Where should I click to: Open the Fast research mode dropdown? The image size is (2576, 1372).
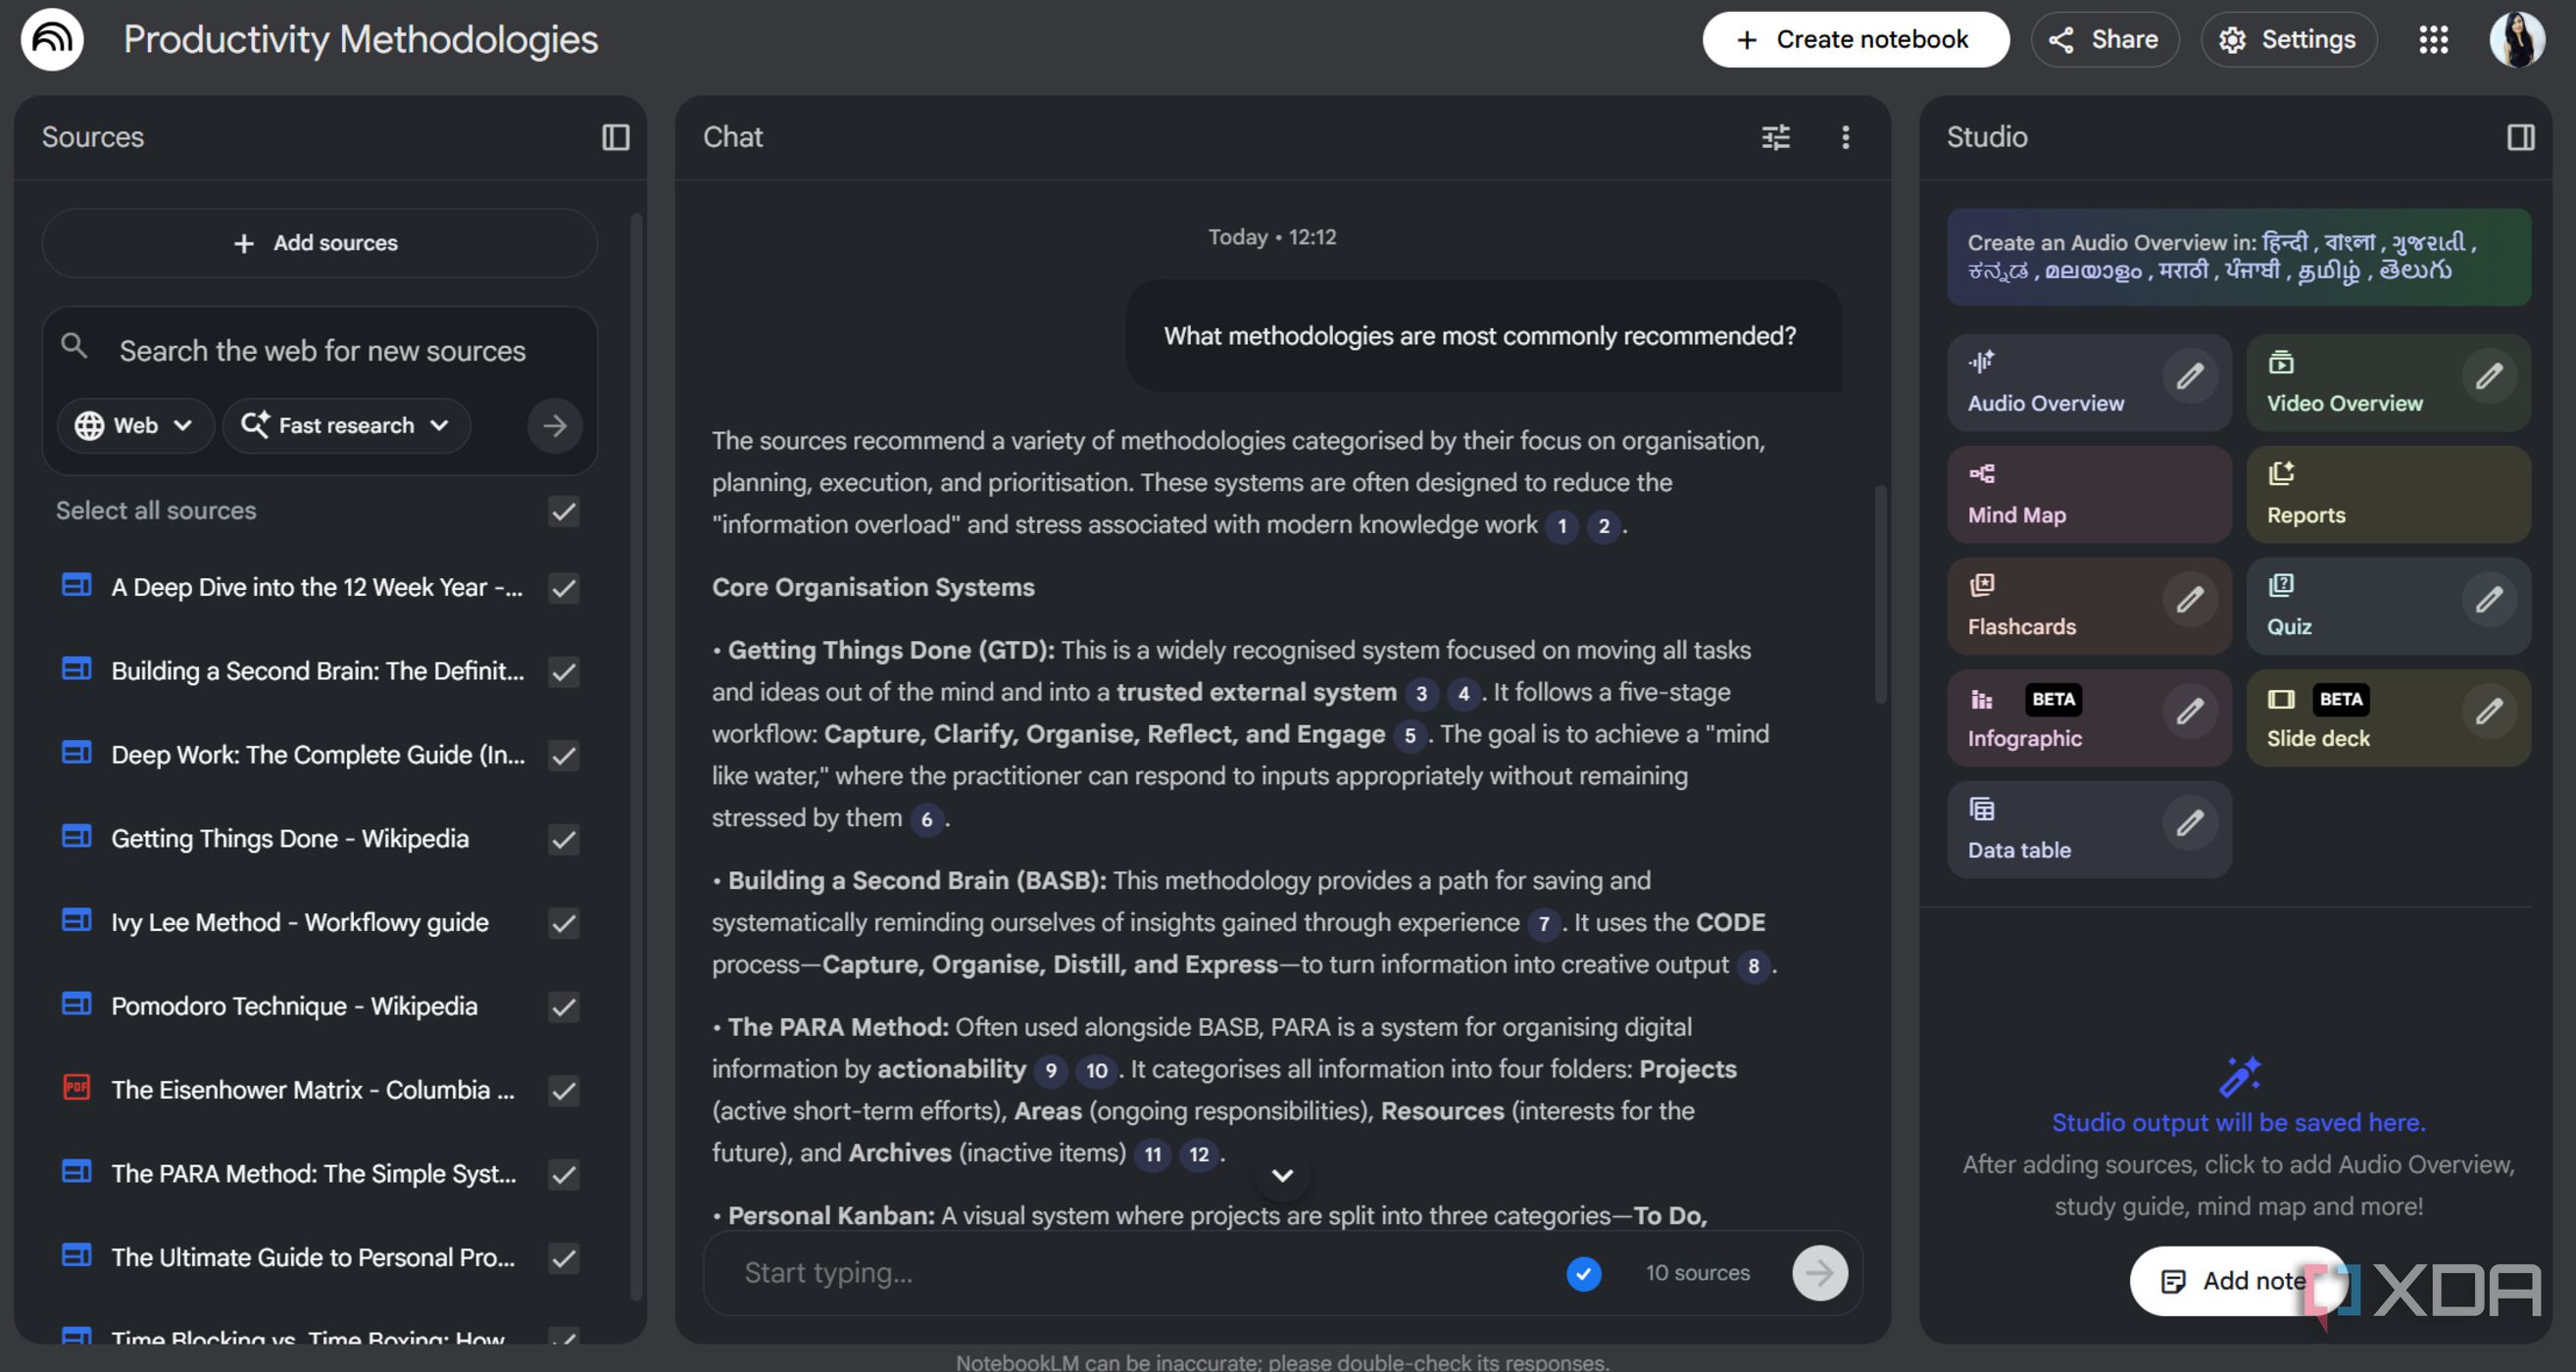tap(346, 426)
